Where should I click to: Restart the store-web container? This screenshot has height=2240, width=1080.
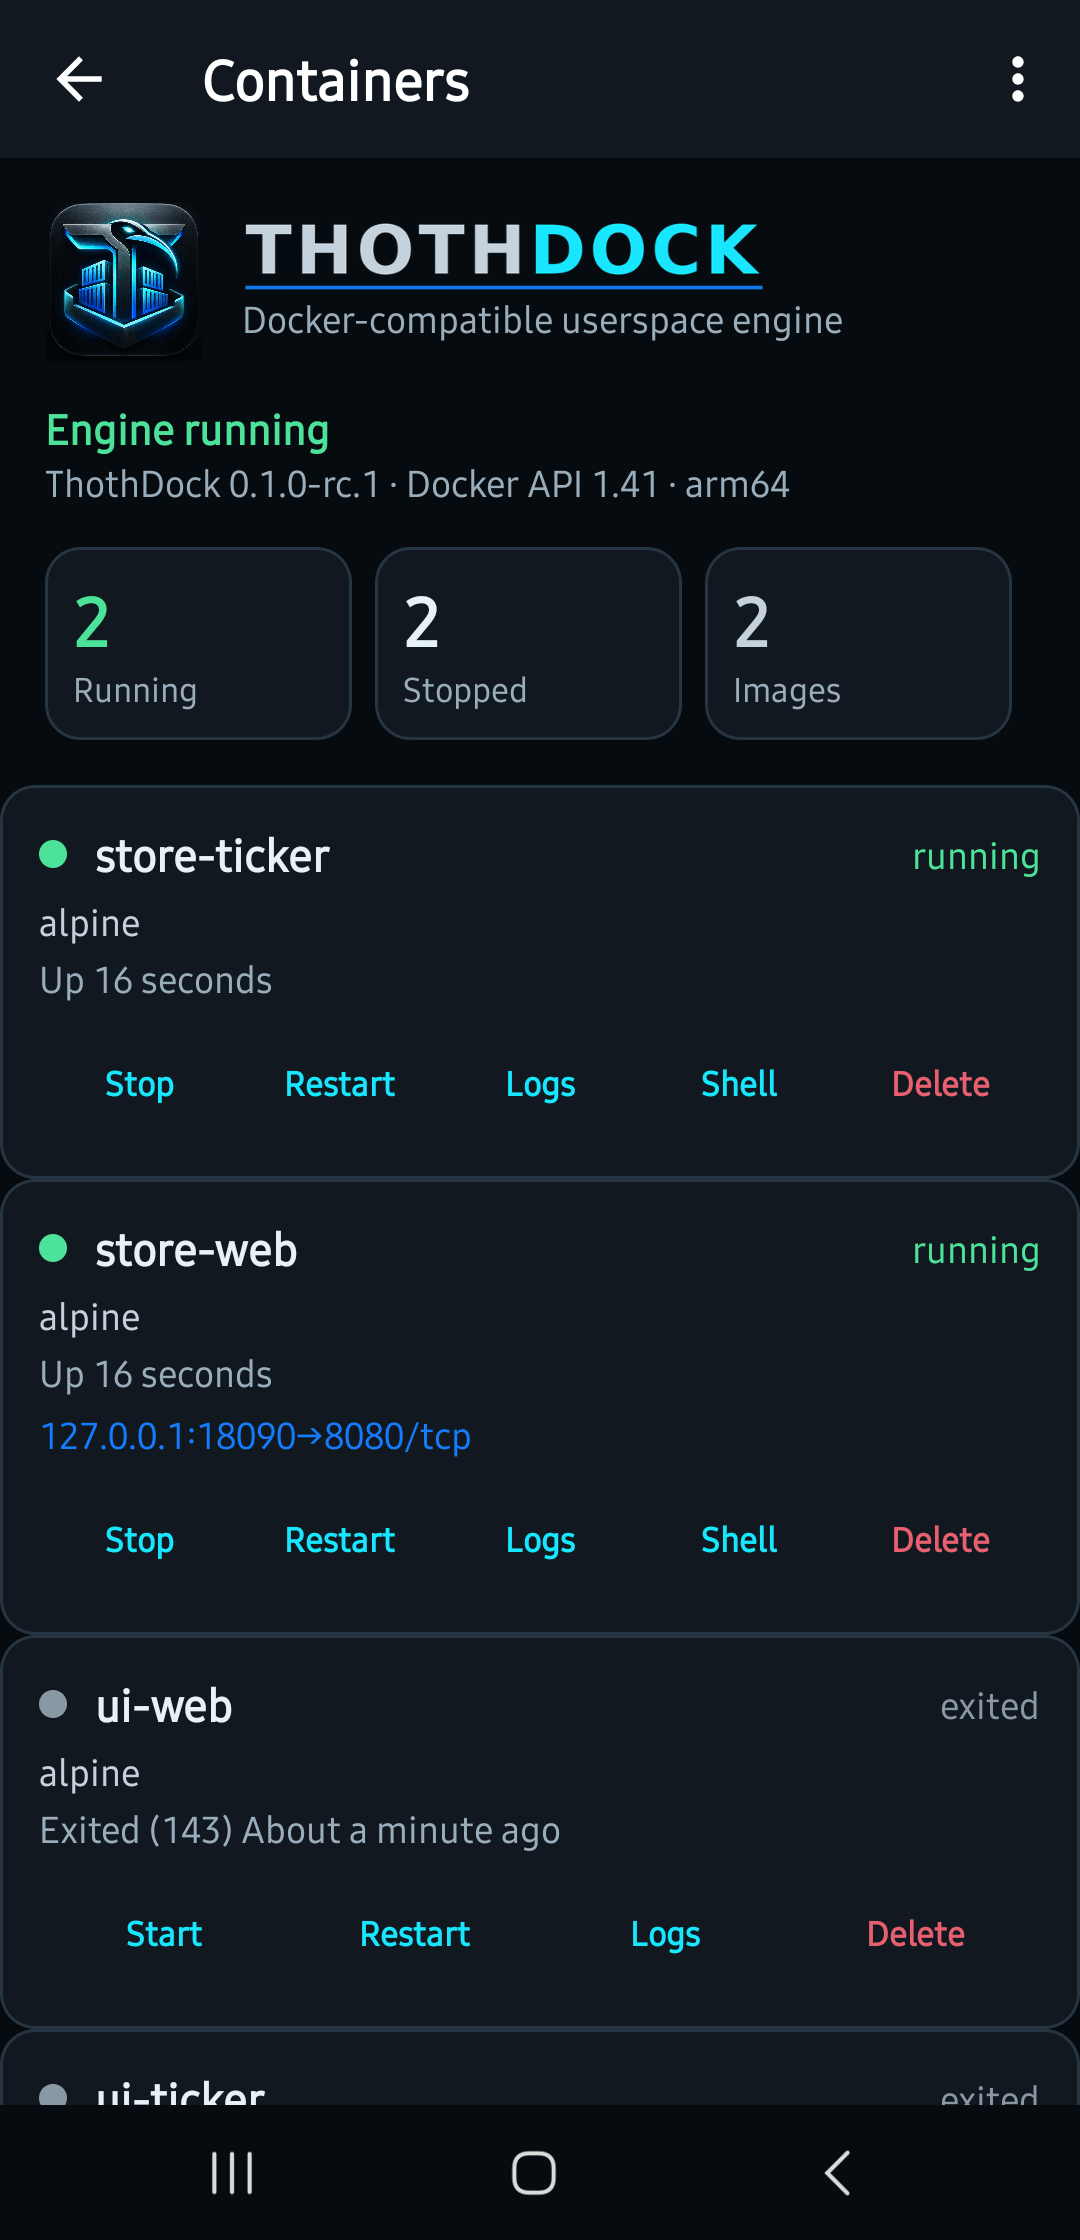pos(340,1540)
